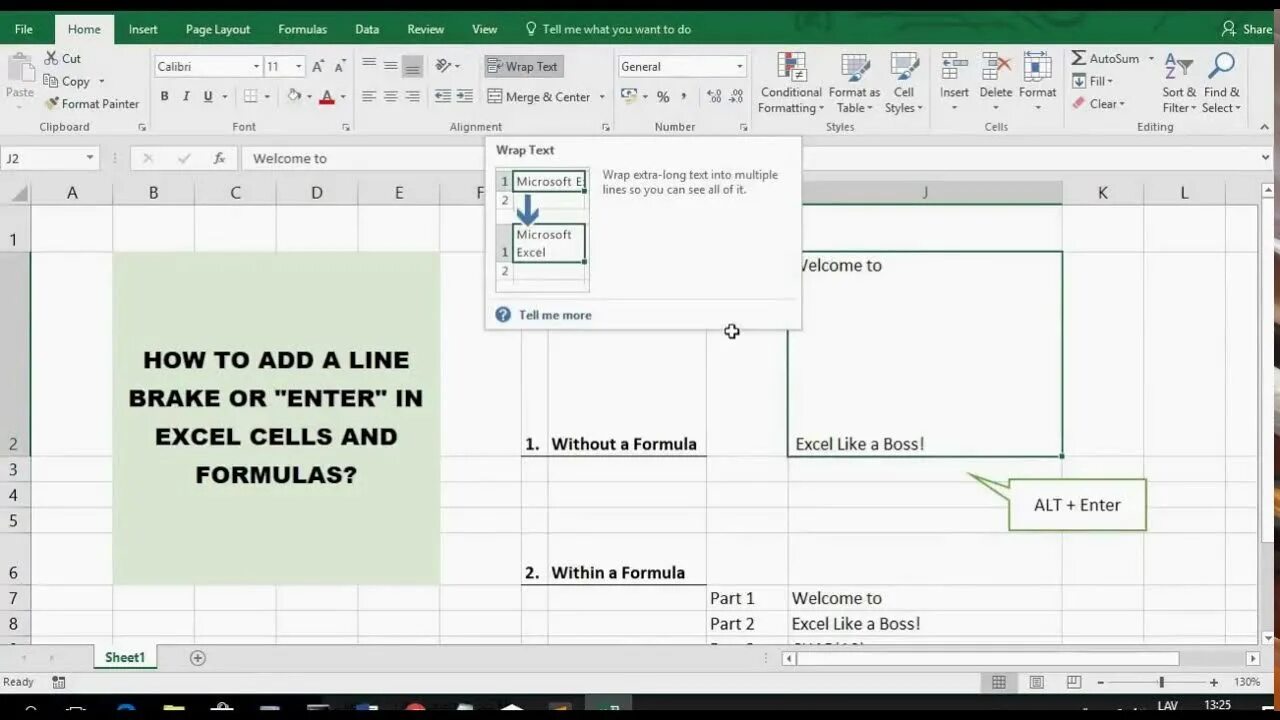1280x720 pixels.
Task: Toggle Middle Align vertical alignment
Action: click(x=390, y=66)
